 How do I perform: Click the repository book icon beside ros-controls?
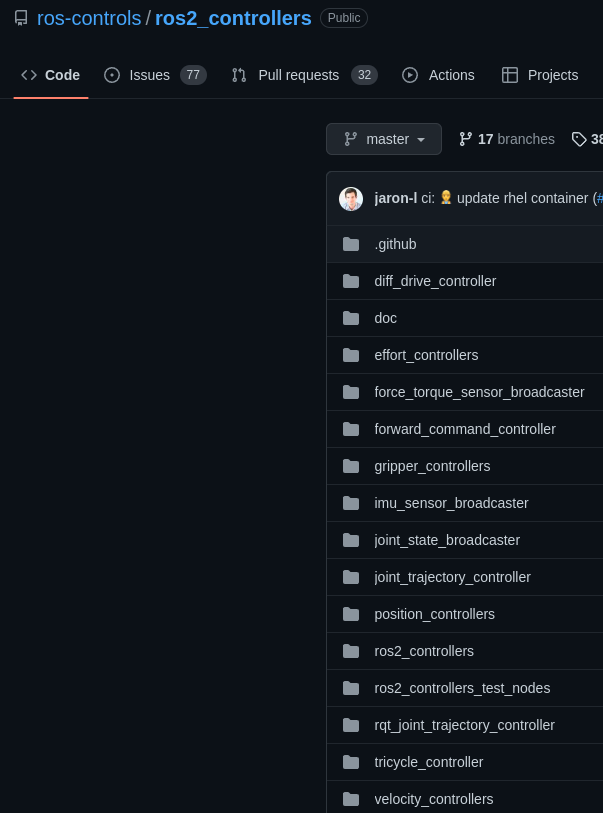(x=21, y=18)
